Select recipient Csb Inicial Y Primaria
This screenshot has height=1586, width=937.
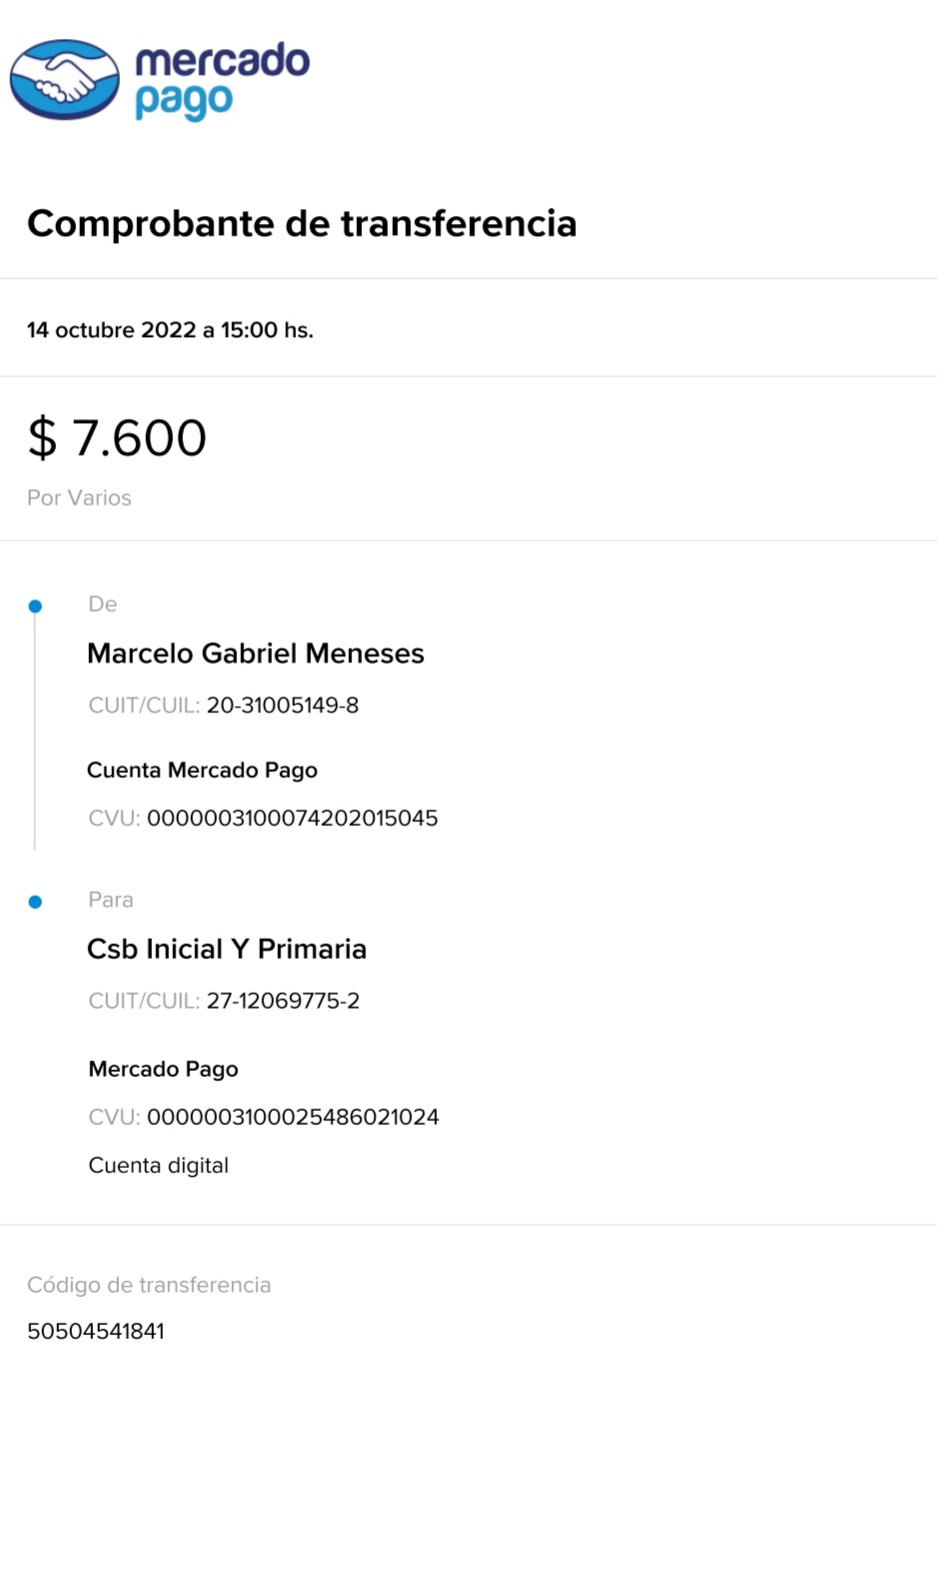tap(227, 949)
